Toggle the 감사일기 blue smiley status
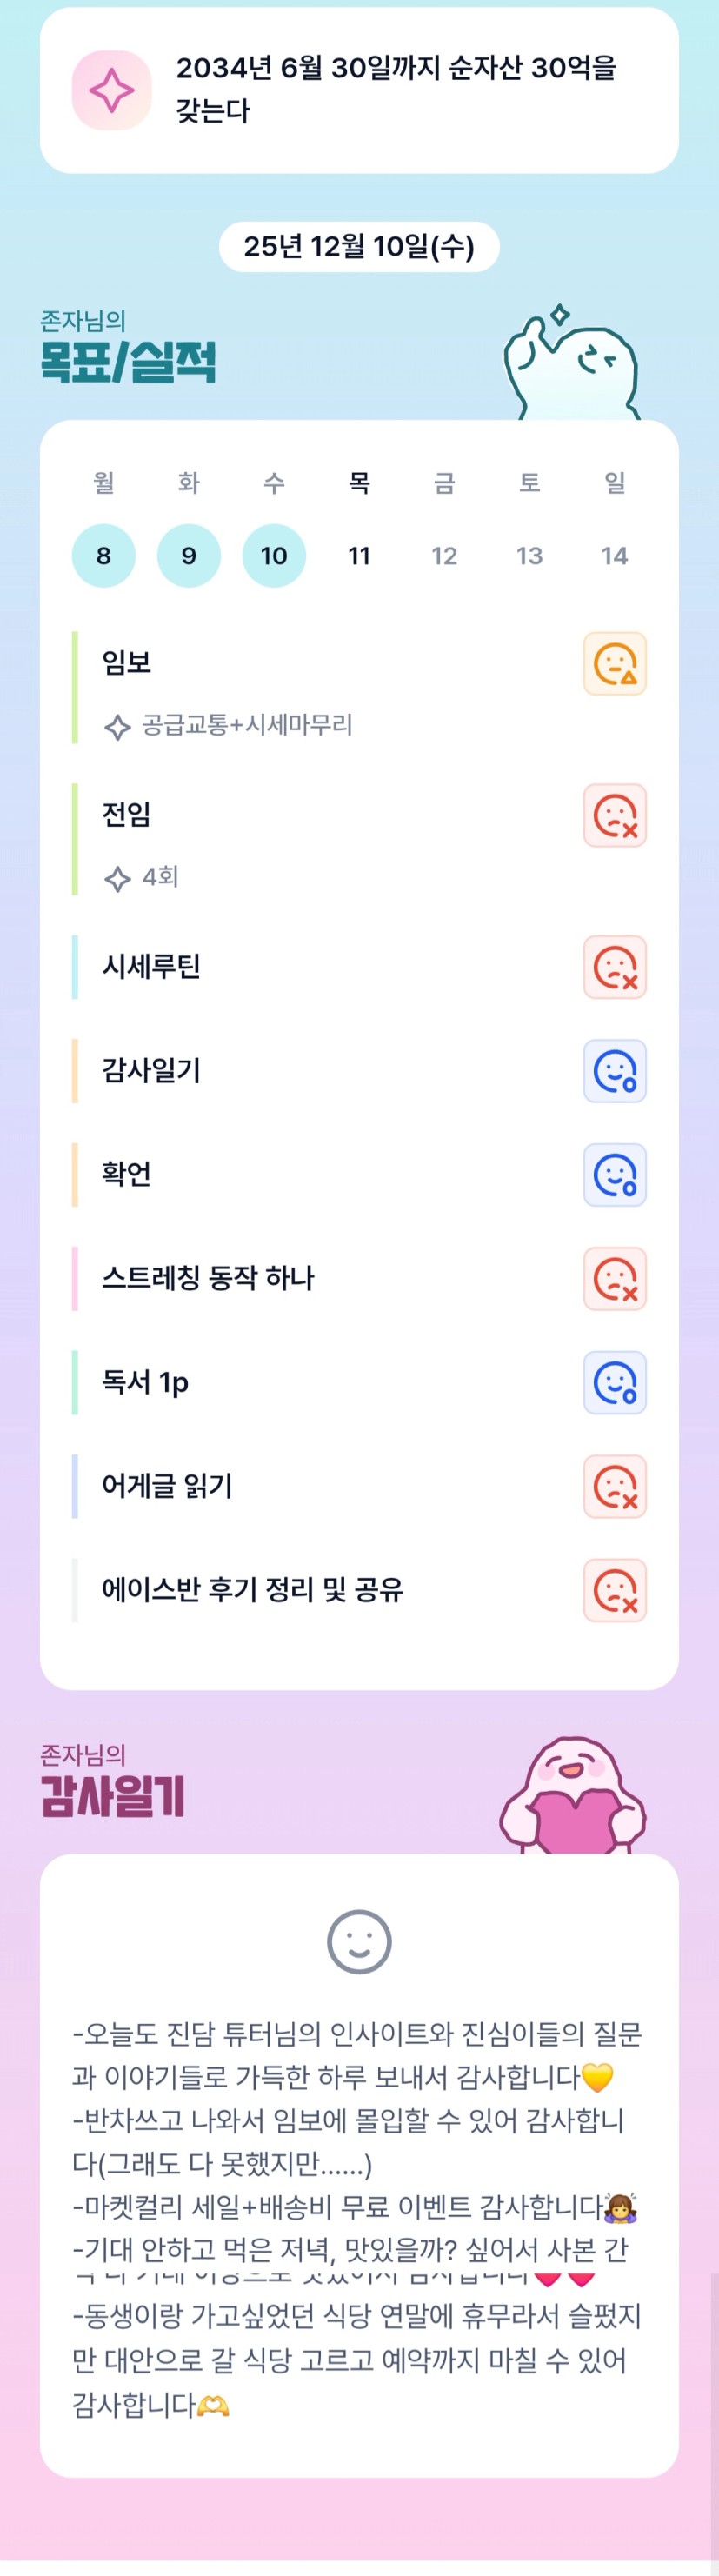Screen dimensions: 719x2576 (614, 1071)
